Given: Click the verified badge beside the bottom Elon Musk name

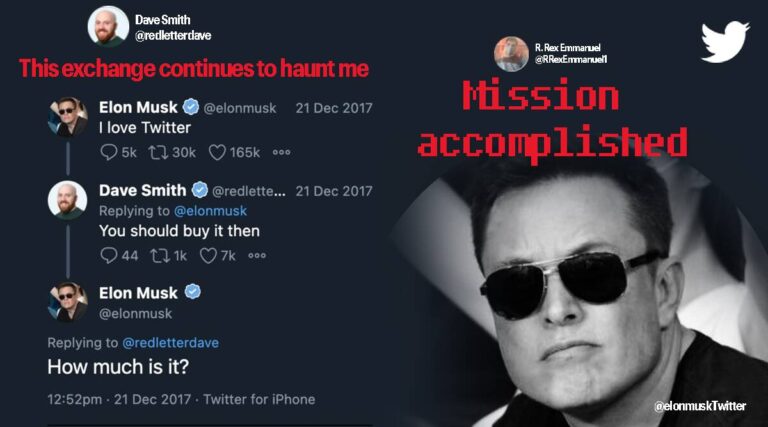Looking at the screenshot, I should (x=193, y=292).
